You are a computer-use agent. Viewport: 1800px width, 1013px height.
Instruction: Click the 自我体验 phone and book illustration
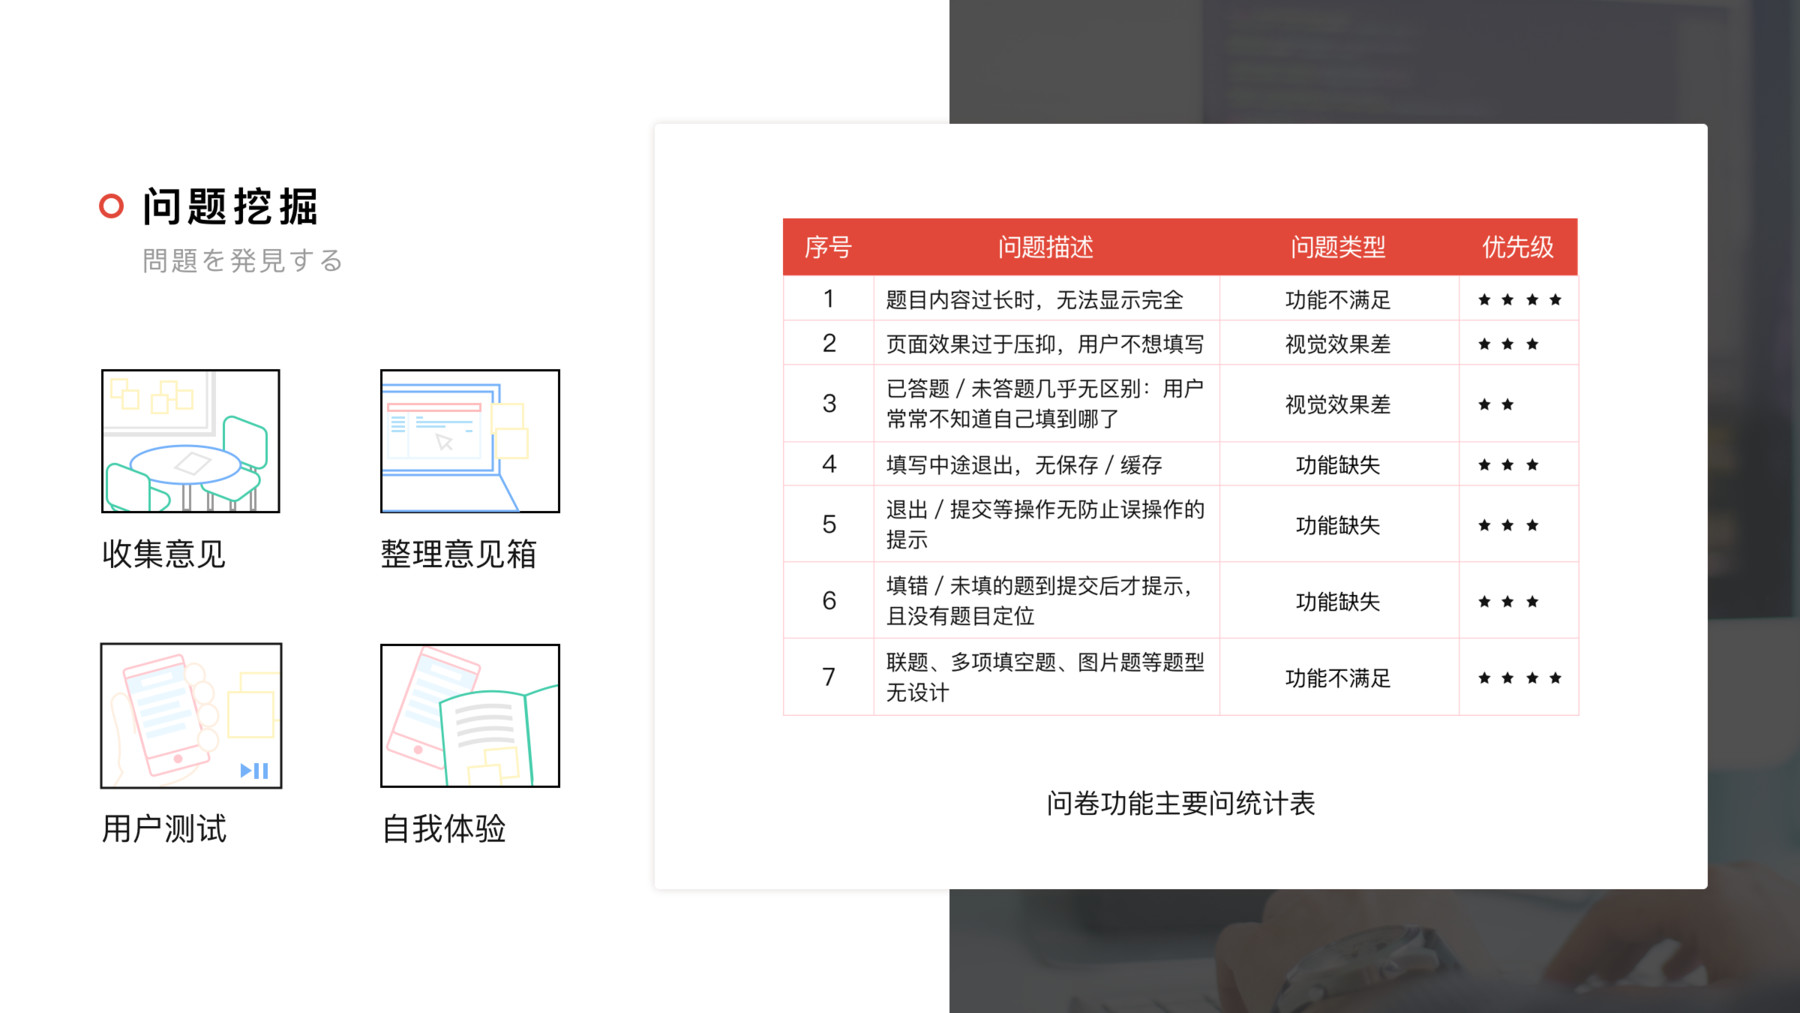click(x=470, y=715)
